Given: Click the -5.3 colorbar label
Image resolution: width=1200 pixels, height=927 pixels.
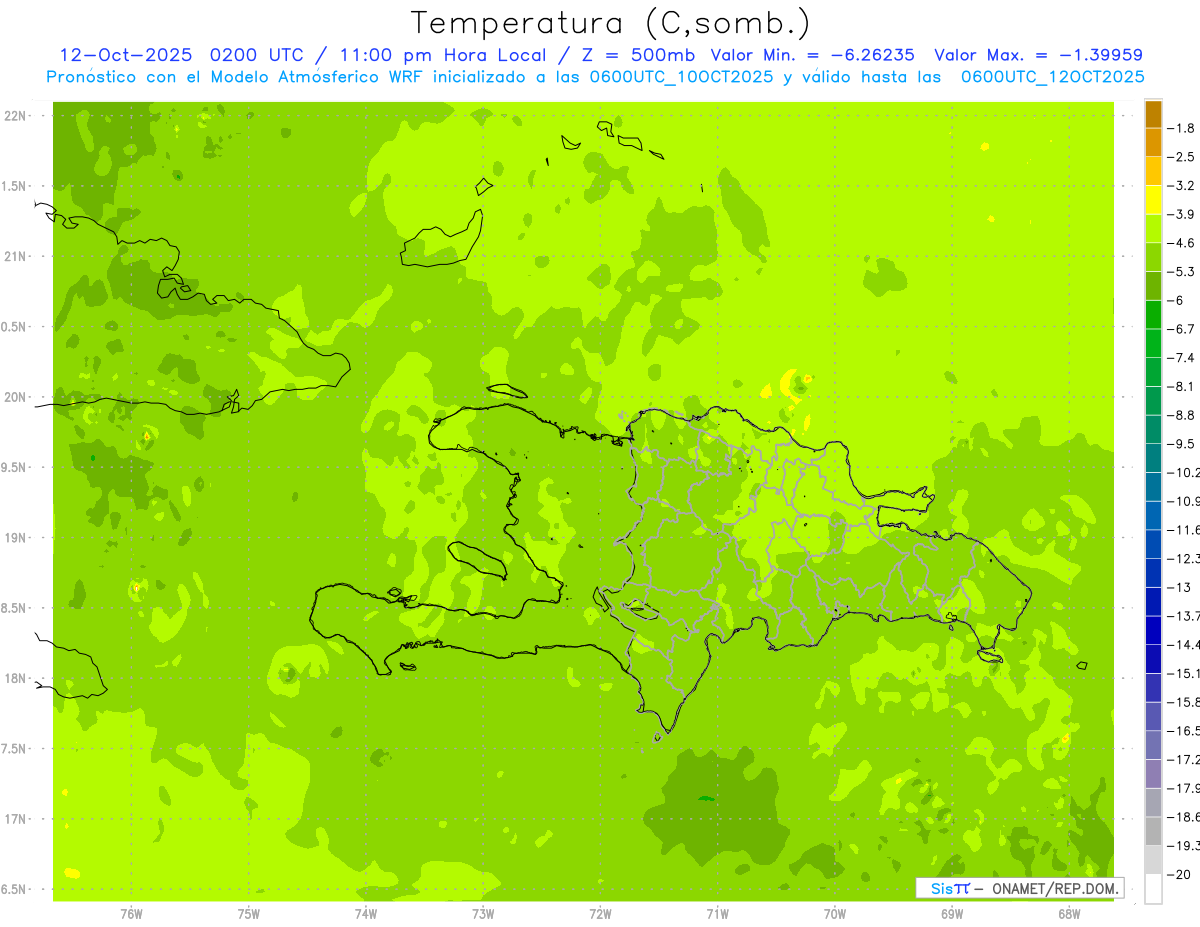Looking at the screenshot, I should (1181, 272).
